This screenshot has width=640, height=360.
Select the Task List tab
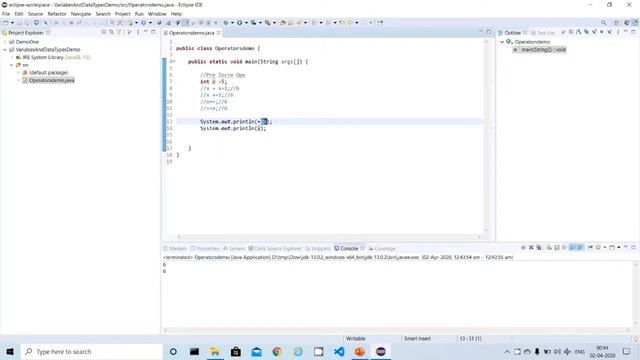(x=543, y=33)
